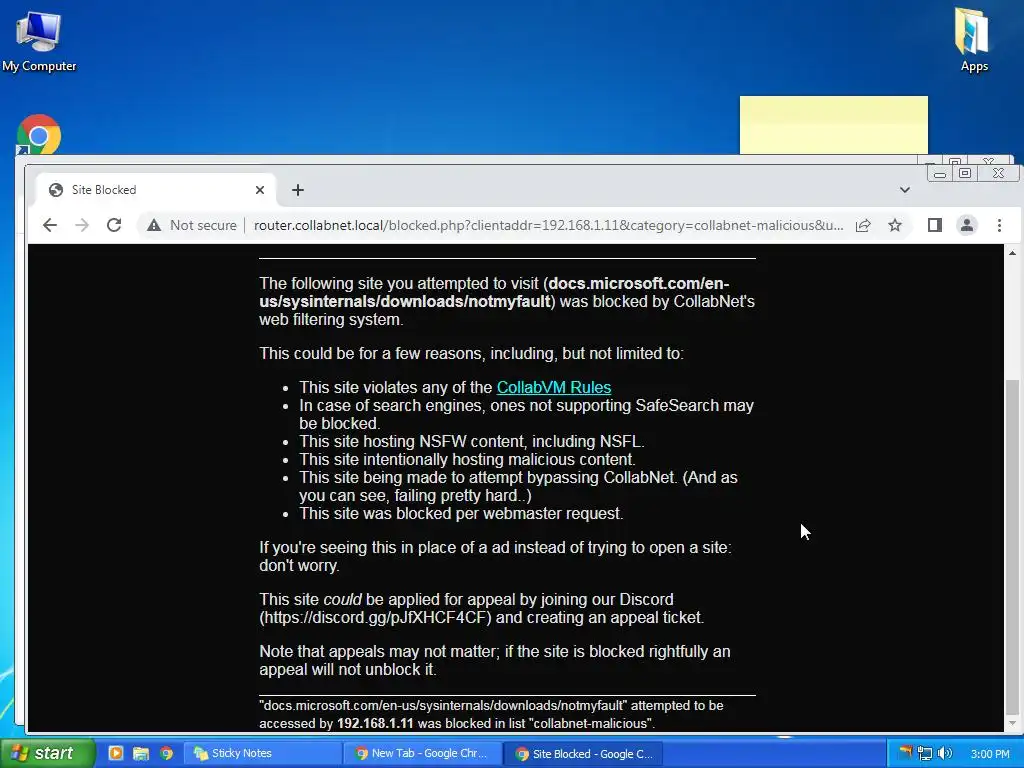Viewport: 1024px width, 768px height.
Task: Click the page scrollbar down arrow
Action: [x=1012, y=724]
